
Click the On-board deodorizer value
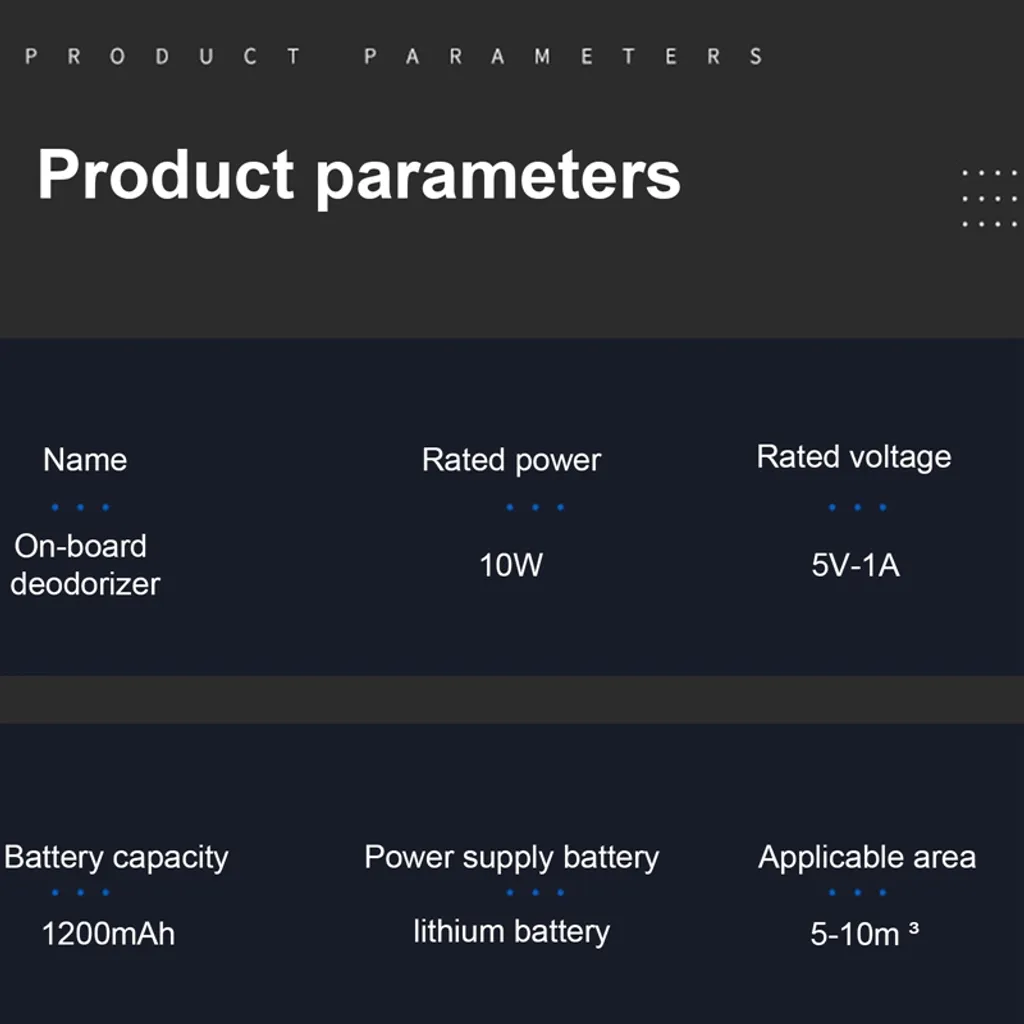click(x=84, y=565)
